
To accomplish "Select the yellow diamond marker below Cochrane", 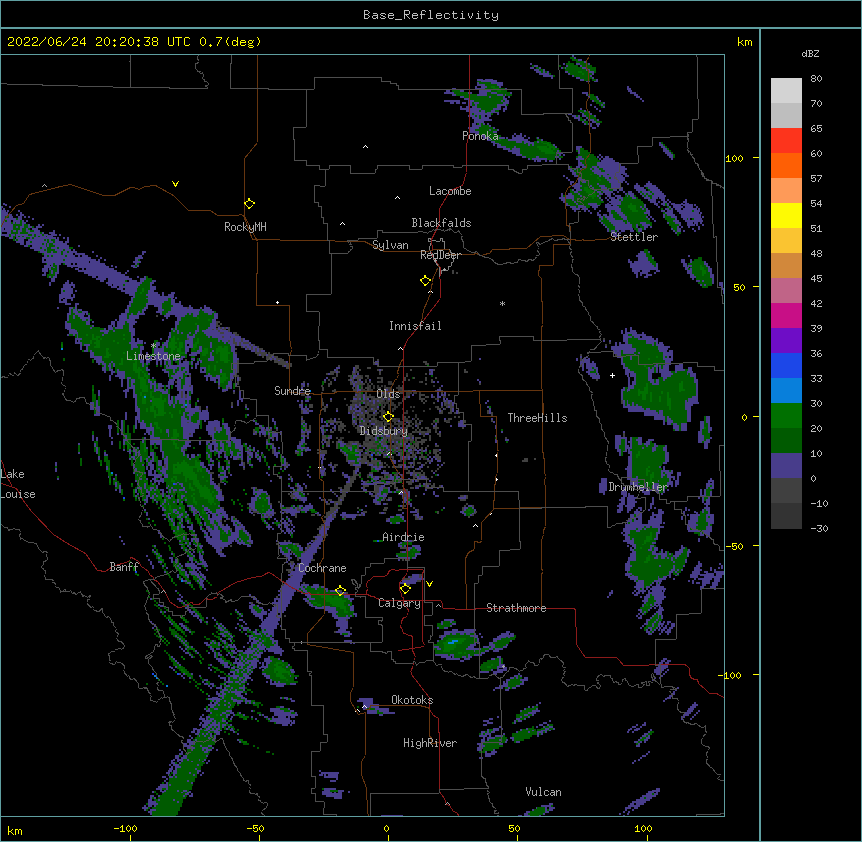I will click(340, 591).
